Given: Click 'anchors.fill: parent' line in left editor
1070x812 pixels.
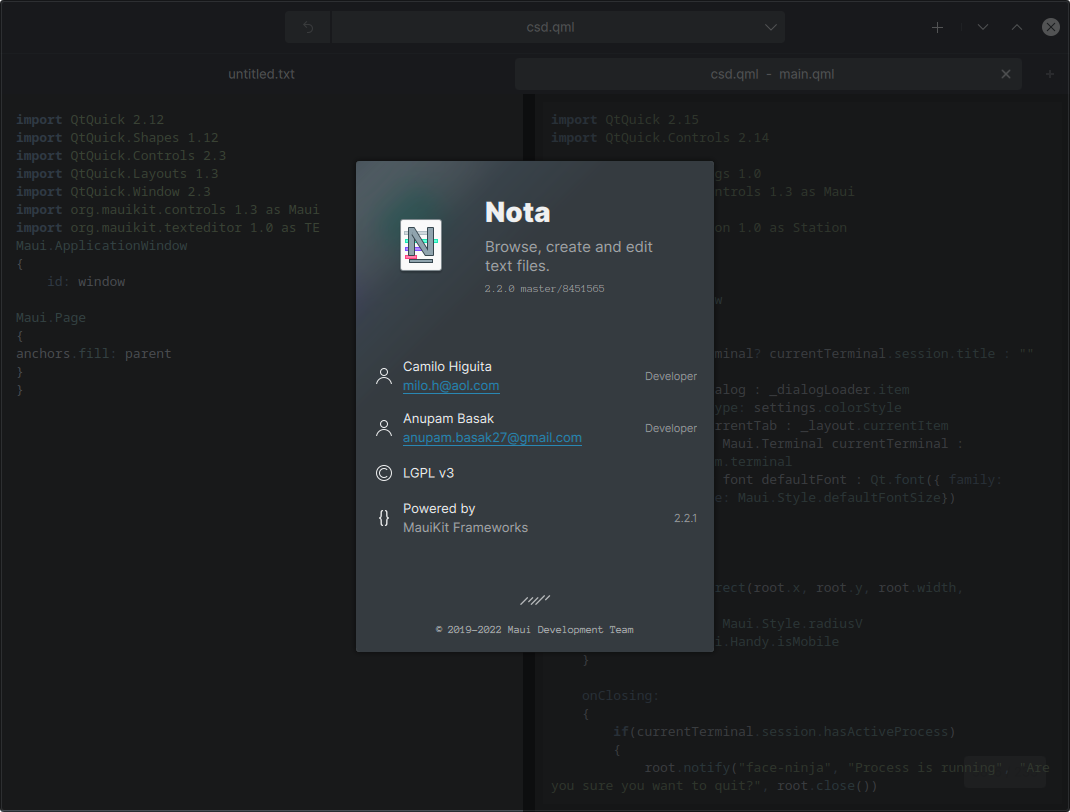Looking at the screenshot, I should [x=93, y=353].
